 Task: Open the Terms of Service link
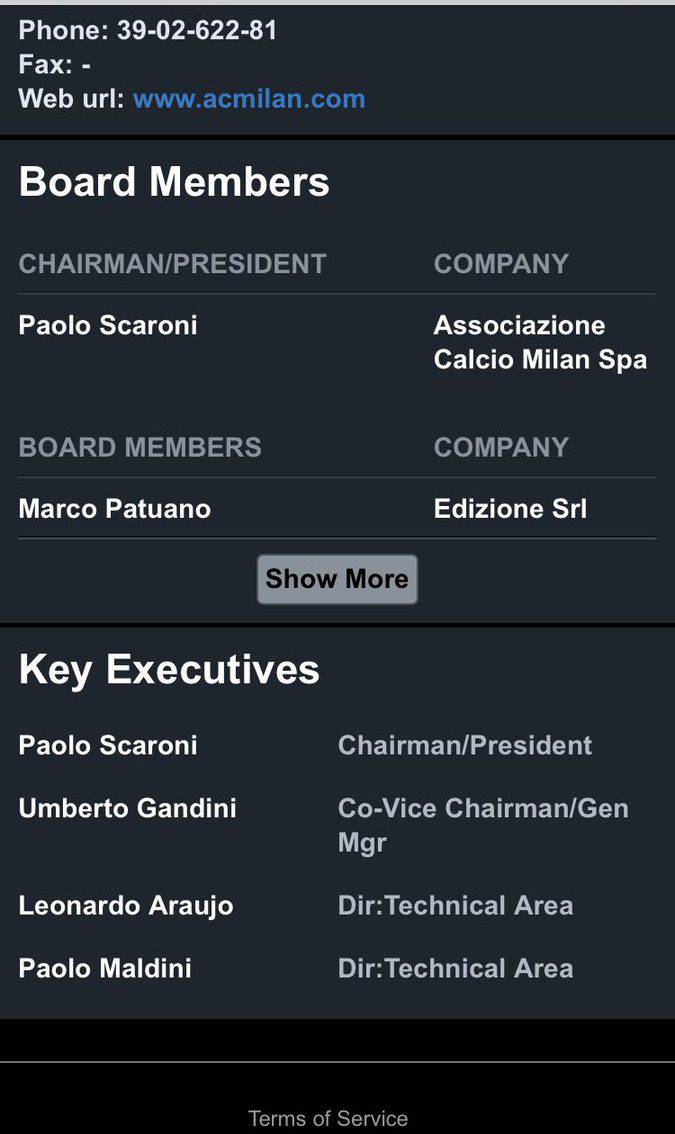point(328,1118)
